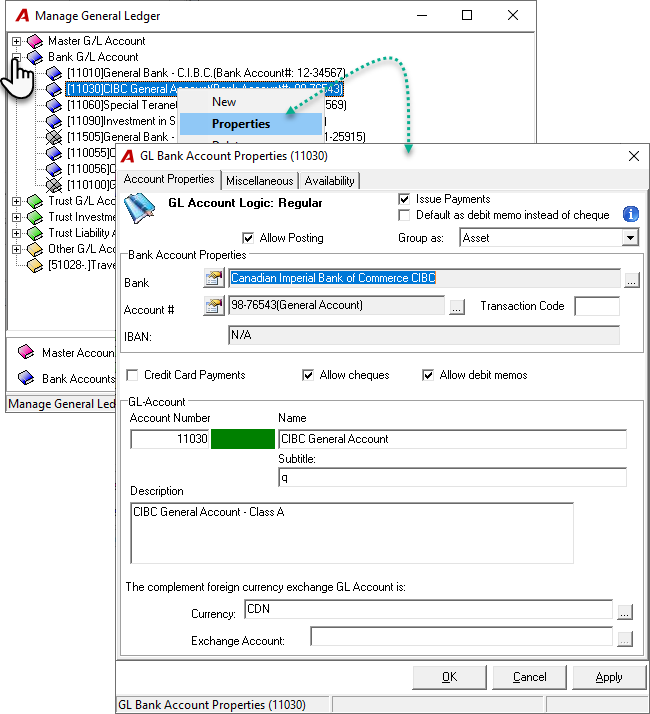This screenshot has height=714, width=650.
Task: Click the Account Number field showing 11030
Action: [170, 439]
